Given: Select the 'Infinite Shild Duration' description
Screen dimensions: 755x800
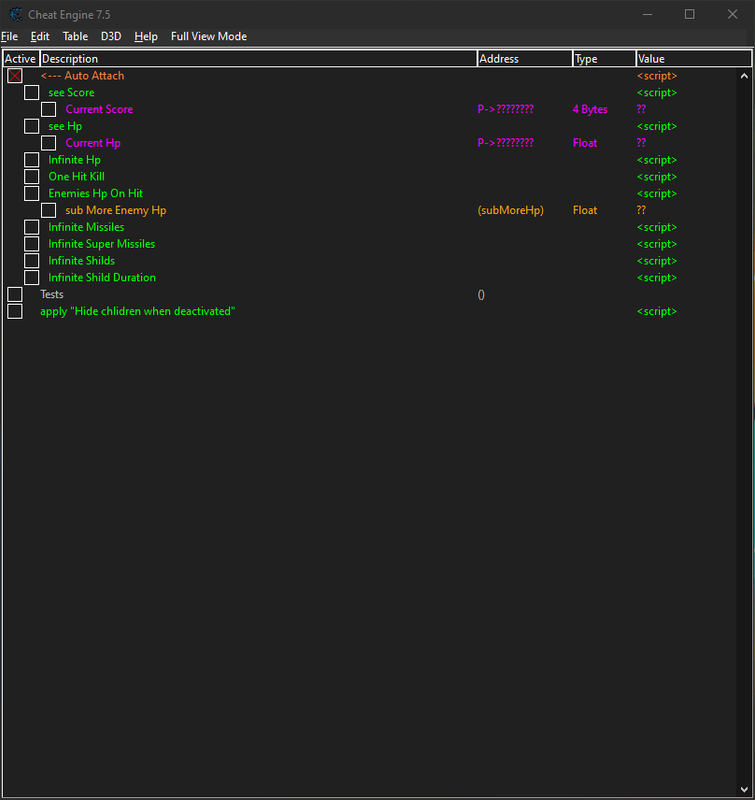Looking at the screenshot, I should (102, 278).
